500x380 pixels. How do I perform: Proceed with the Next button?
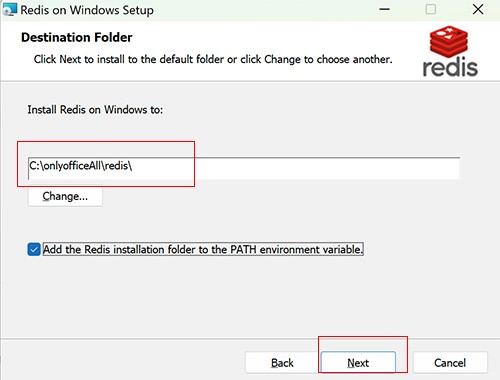point(358,363)
